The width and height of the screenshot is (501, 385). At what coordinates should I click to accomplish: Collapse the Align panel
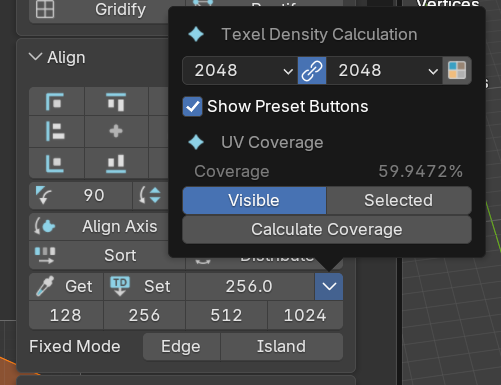click(x=35, y=57)
